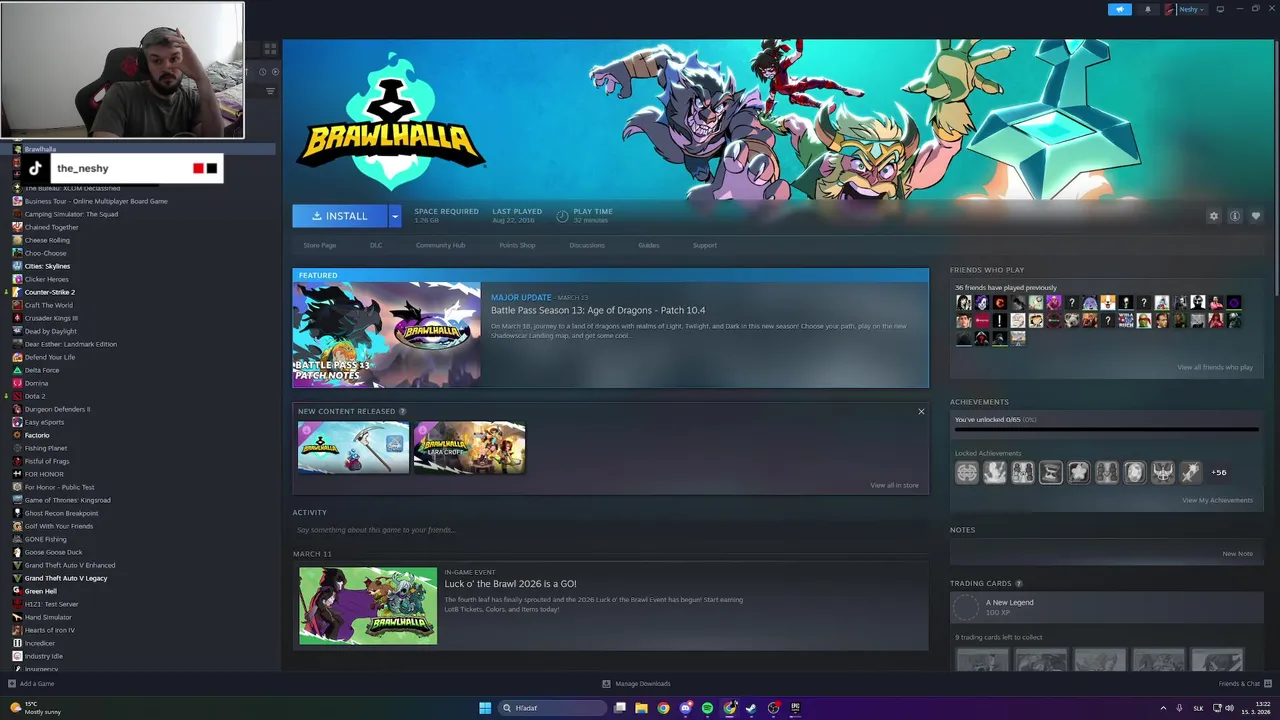This screenshot has height=720, width=1280.
Task: Show the +56 more locked achievements
Action: 1218,472
